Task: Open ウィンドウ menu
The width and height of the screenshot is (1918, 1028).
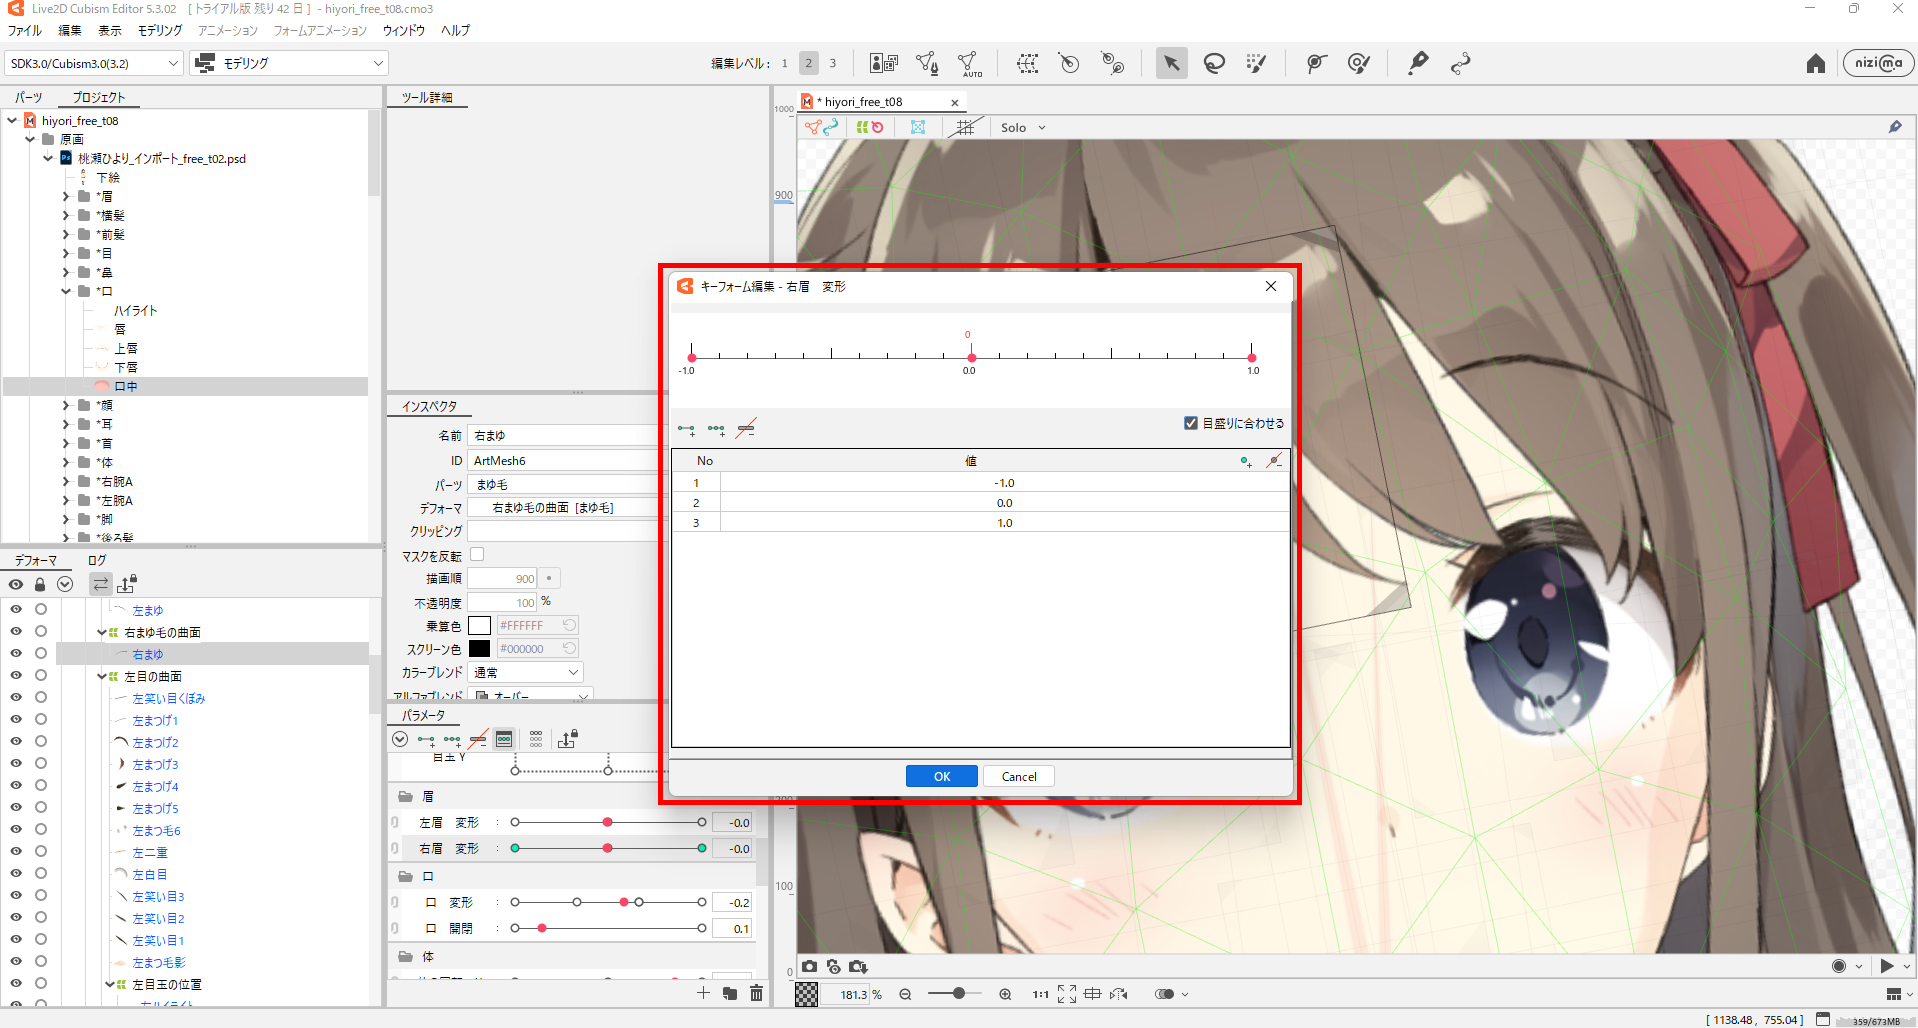Action: [x=404, y=30]
